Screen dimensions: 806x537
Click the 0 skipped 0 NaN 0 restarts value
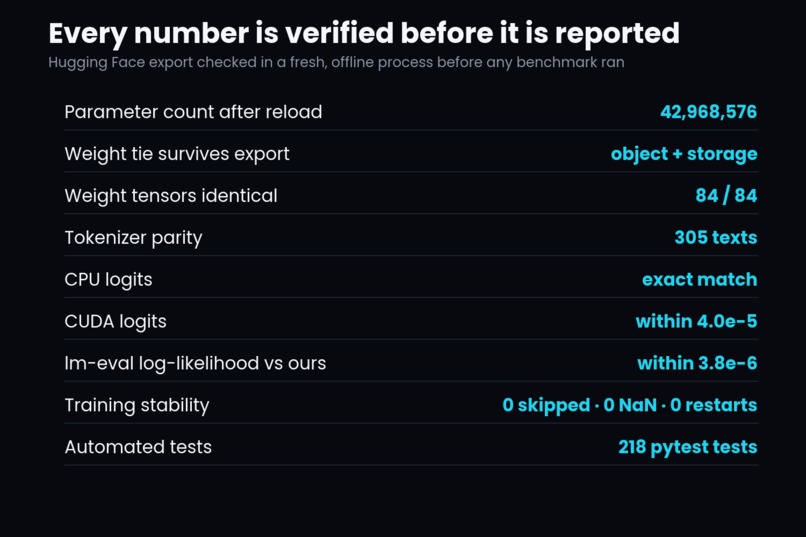(630, 405)
